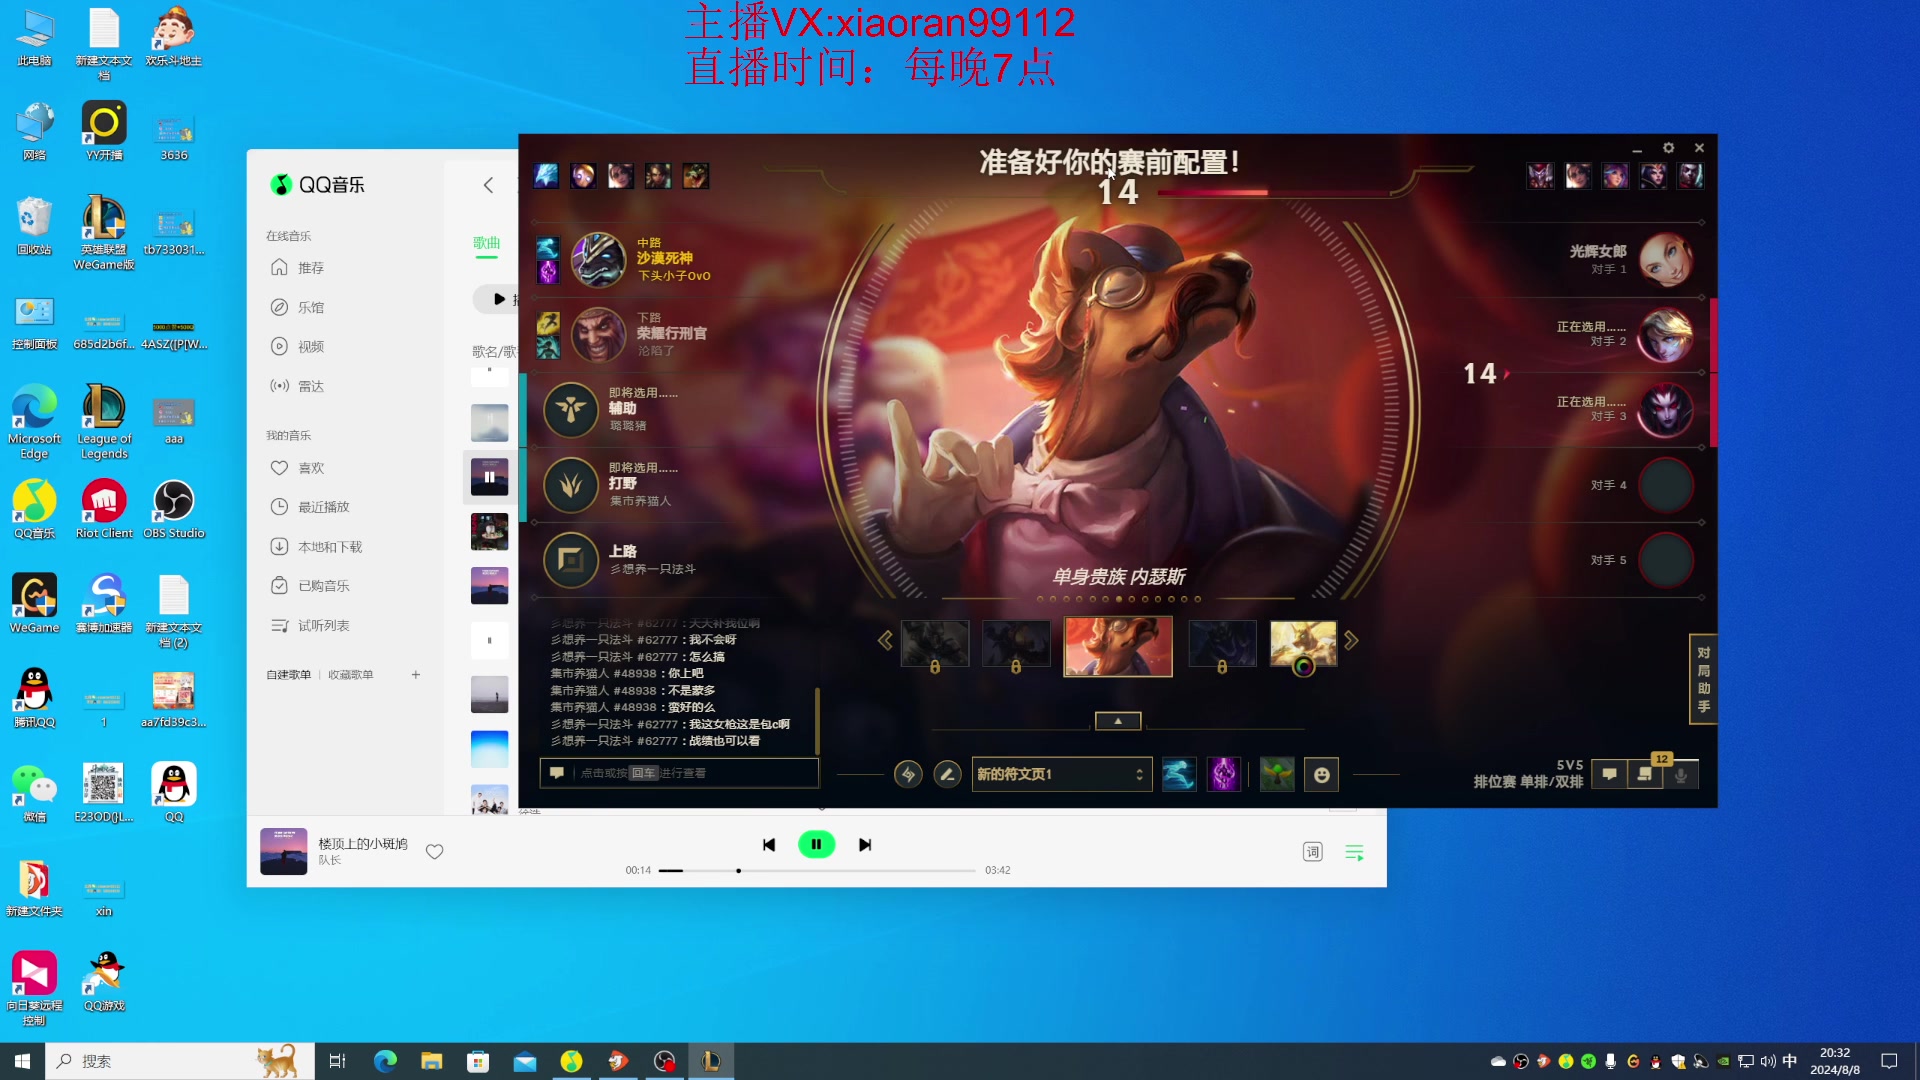Open notes button with 12 badge
This screenshot has height=1080, width=1920.
1645,775
